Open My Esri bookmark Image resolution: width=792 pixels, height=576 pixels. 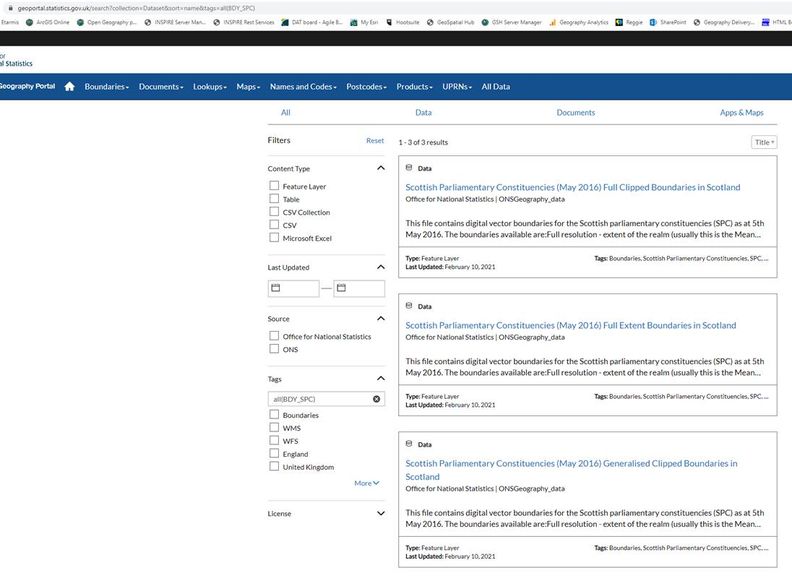[x=364, y=22]
